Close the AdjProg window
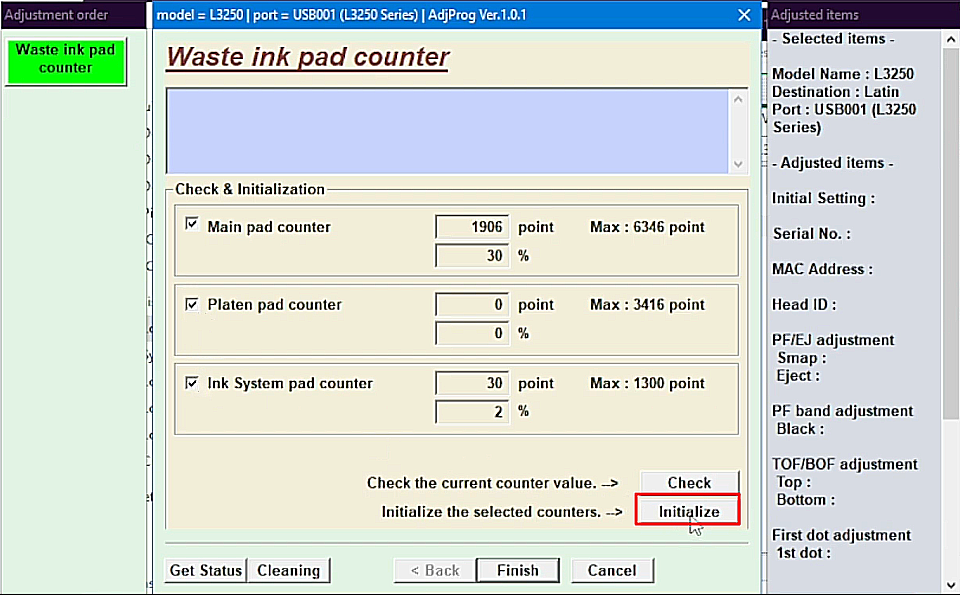This screenshot has height=595, width=960. 744,15
